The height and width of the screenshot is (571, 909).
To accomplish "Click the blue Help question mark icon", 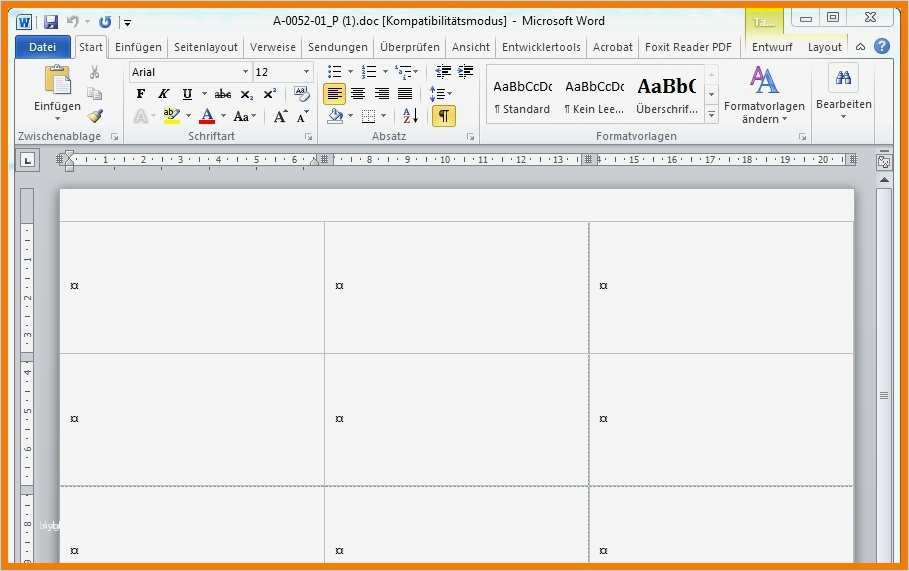I will pyautogui.click(x=882, y=46).
